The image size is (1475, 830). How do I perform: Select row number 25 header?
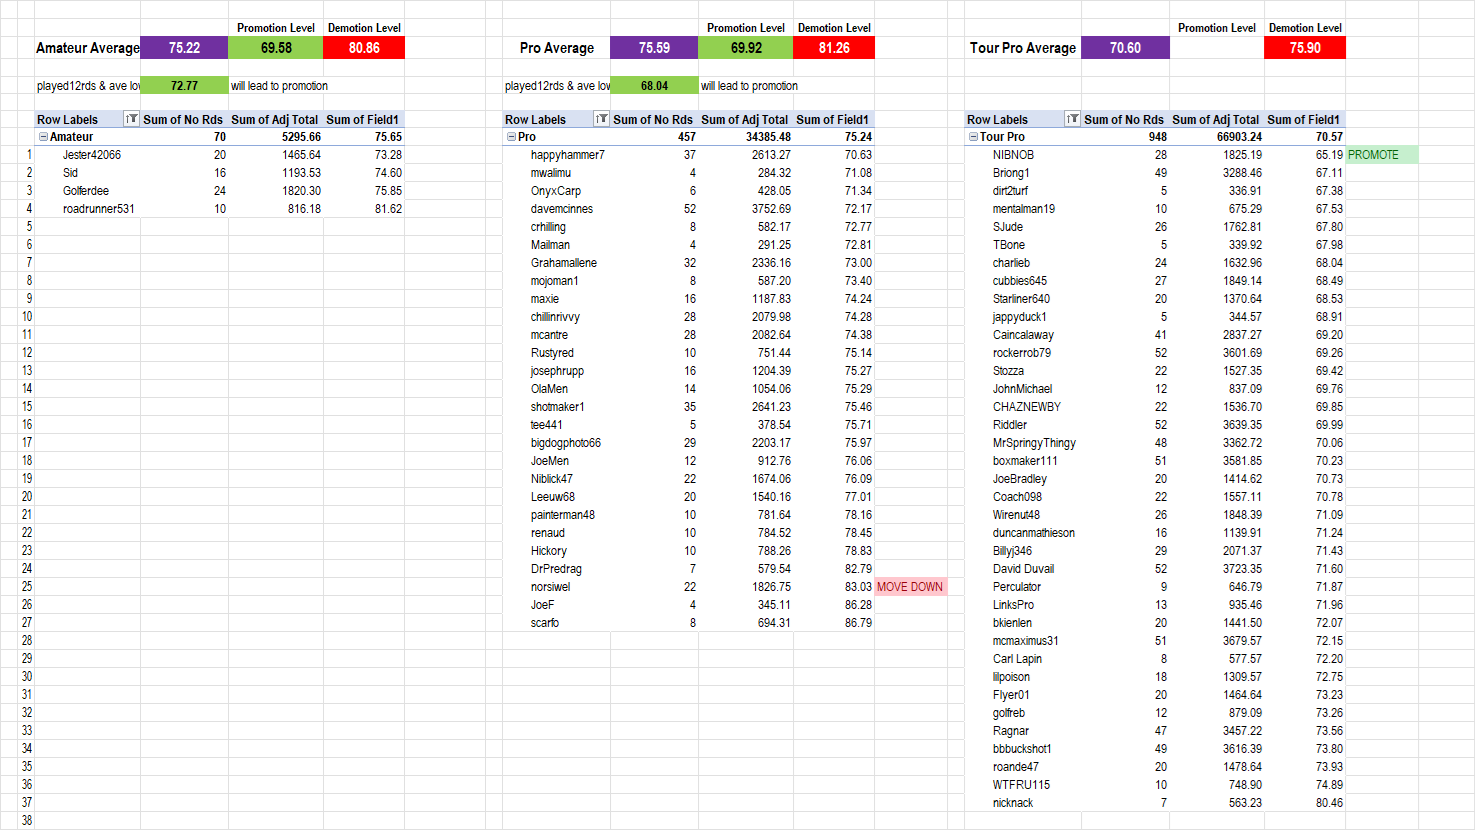pyautogui.click(x=27, y=587)
